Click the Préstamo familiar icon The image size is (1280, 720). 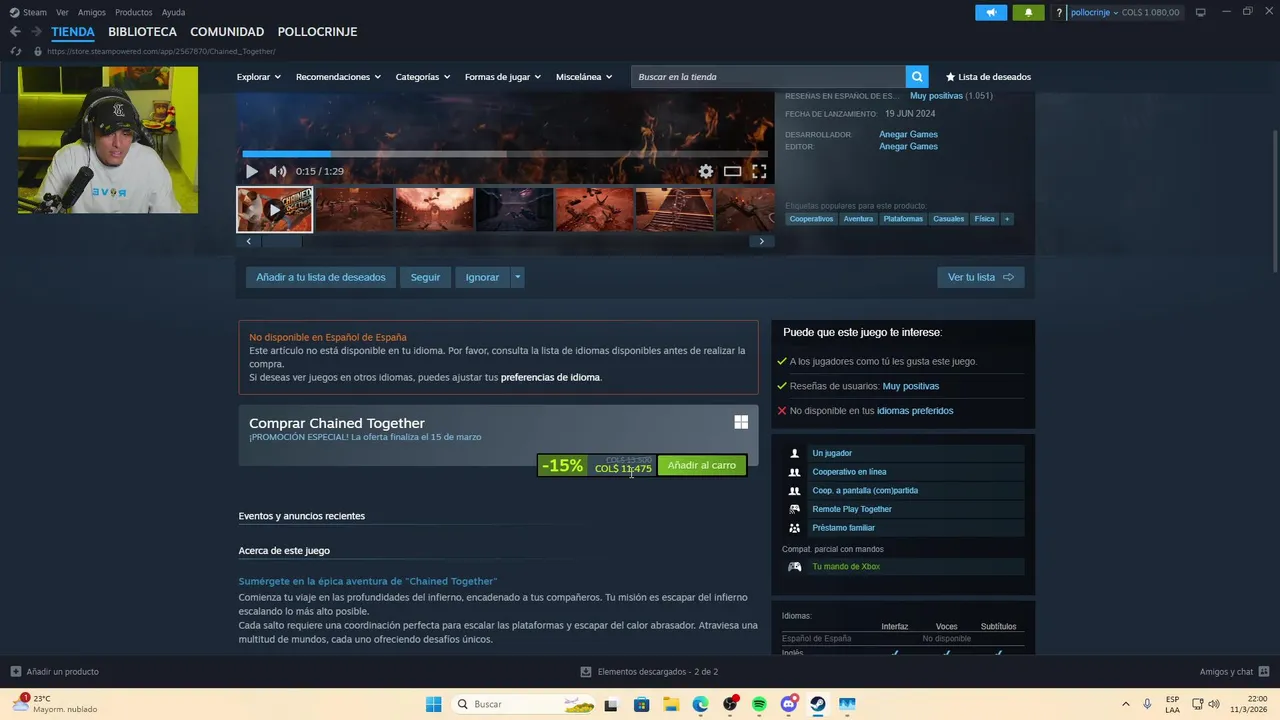coord(794,528)
